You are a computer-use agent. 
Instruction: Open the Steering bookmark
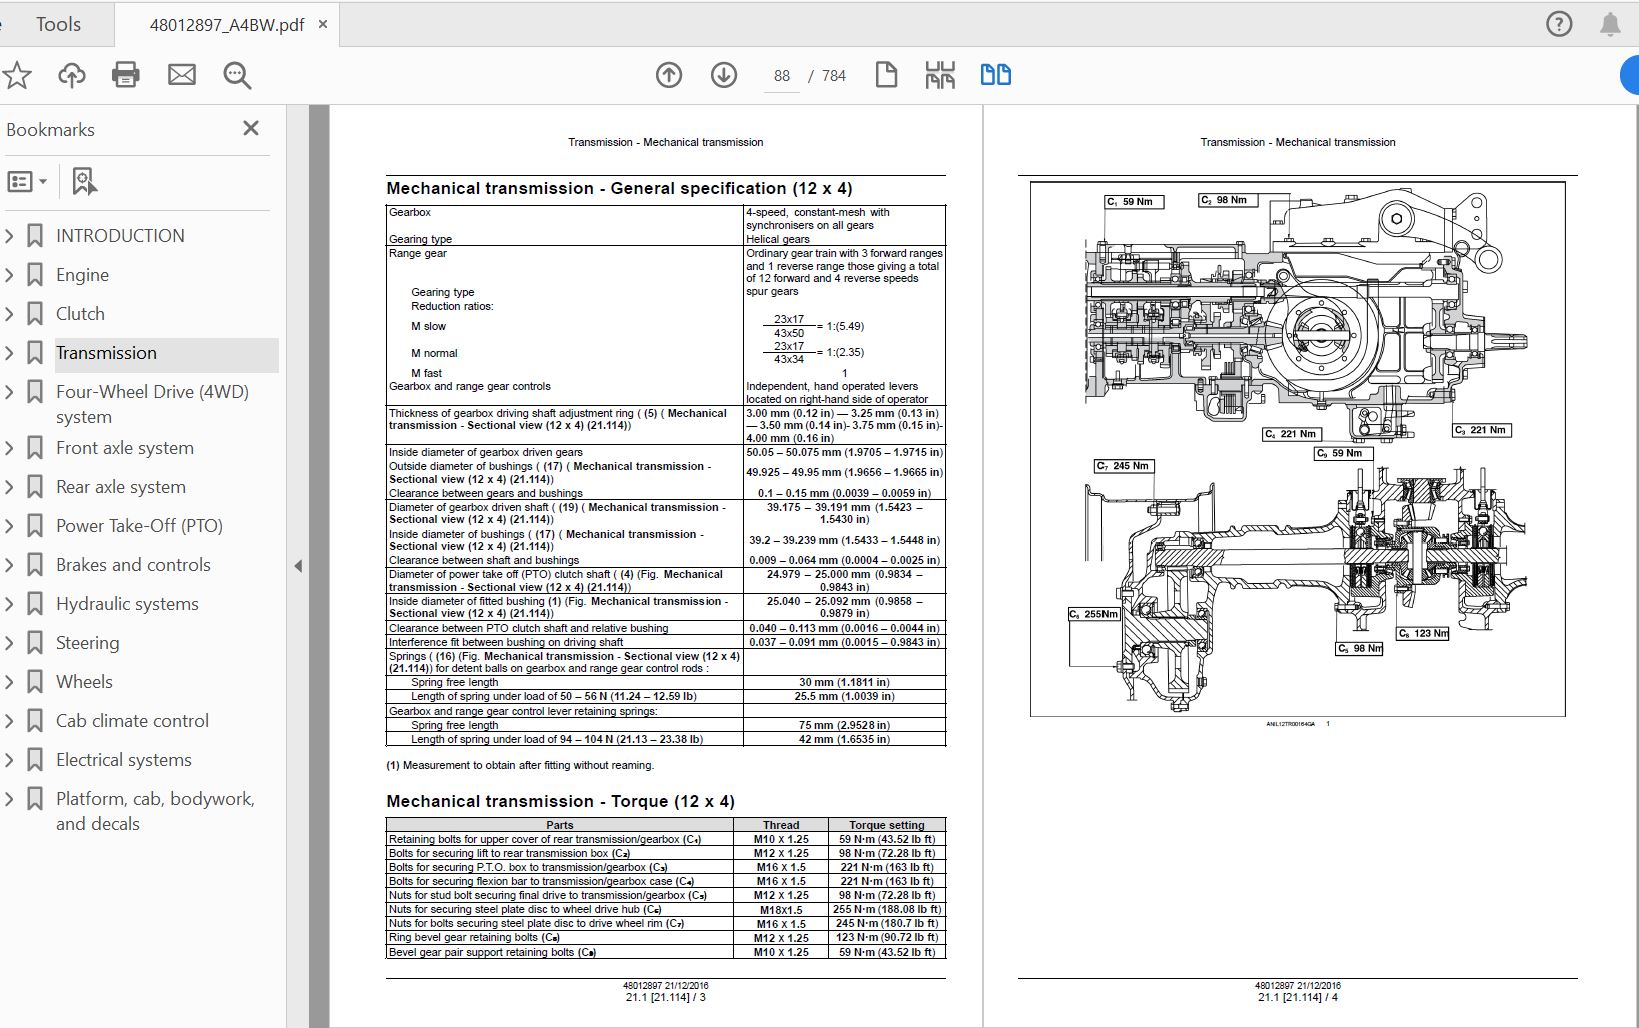click(87, 643)
